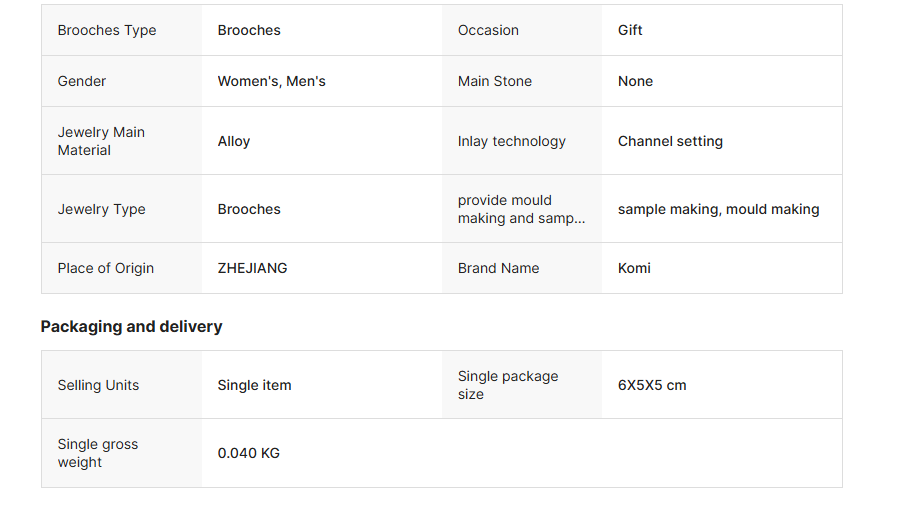
Task: Click the truncated "provide mould making and samp..." label
Action: point(521,209)
